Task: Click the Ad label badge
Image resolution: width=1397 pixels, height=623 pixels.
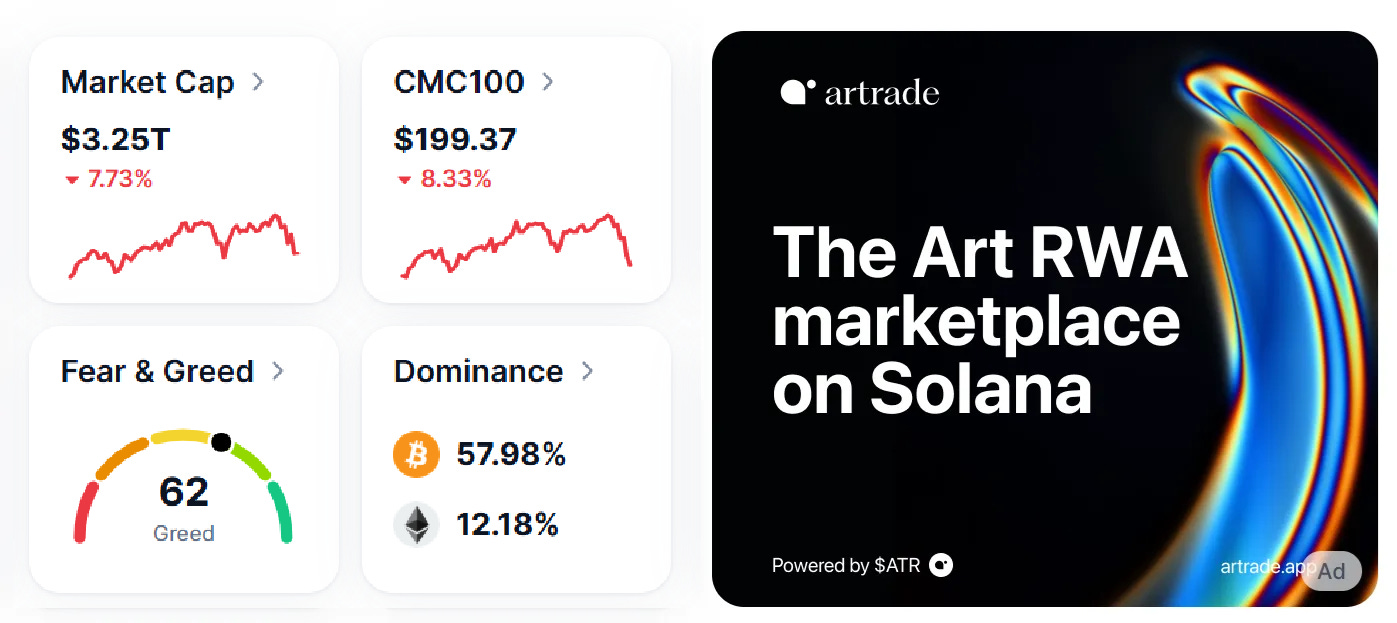Action: 1332,571
